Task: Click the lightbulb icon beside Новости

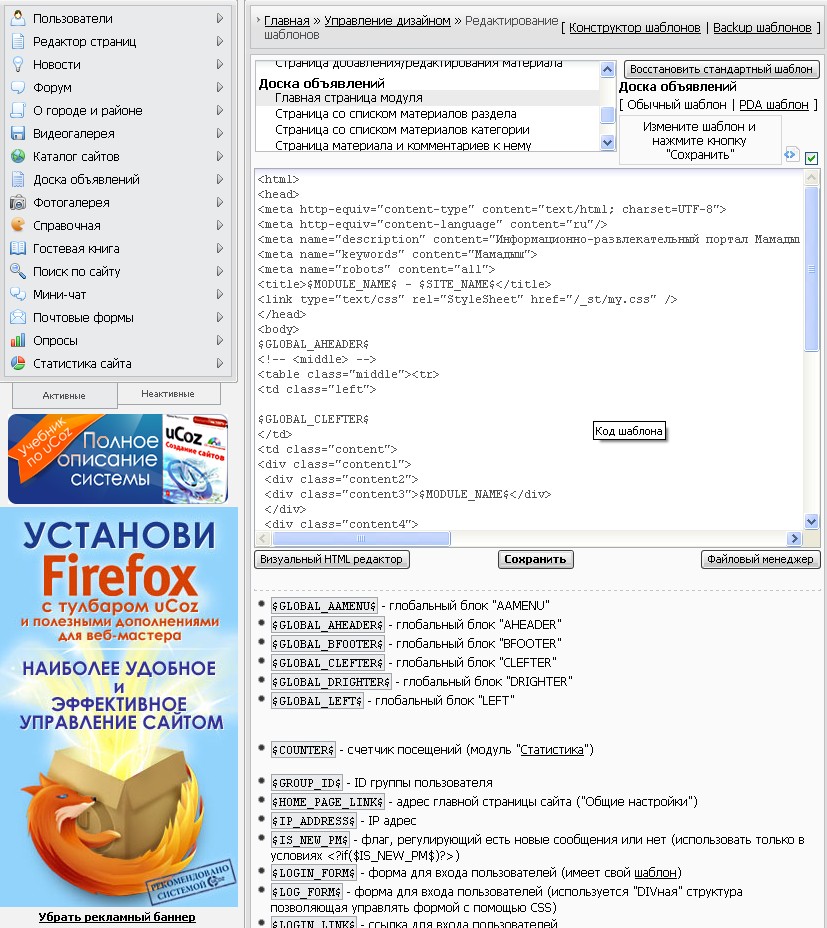Action: coord(17,64)
